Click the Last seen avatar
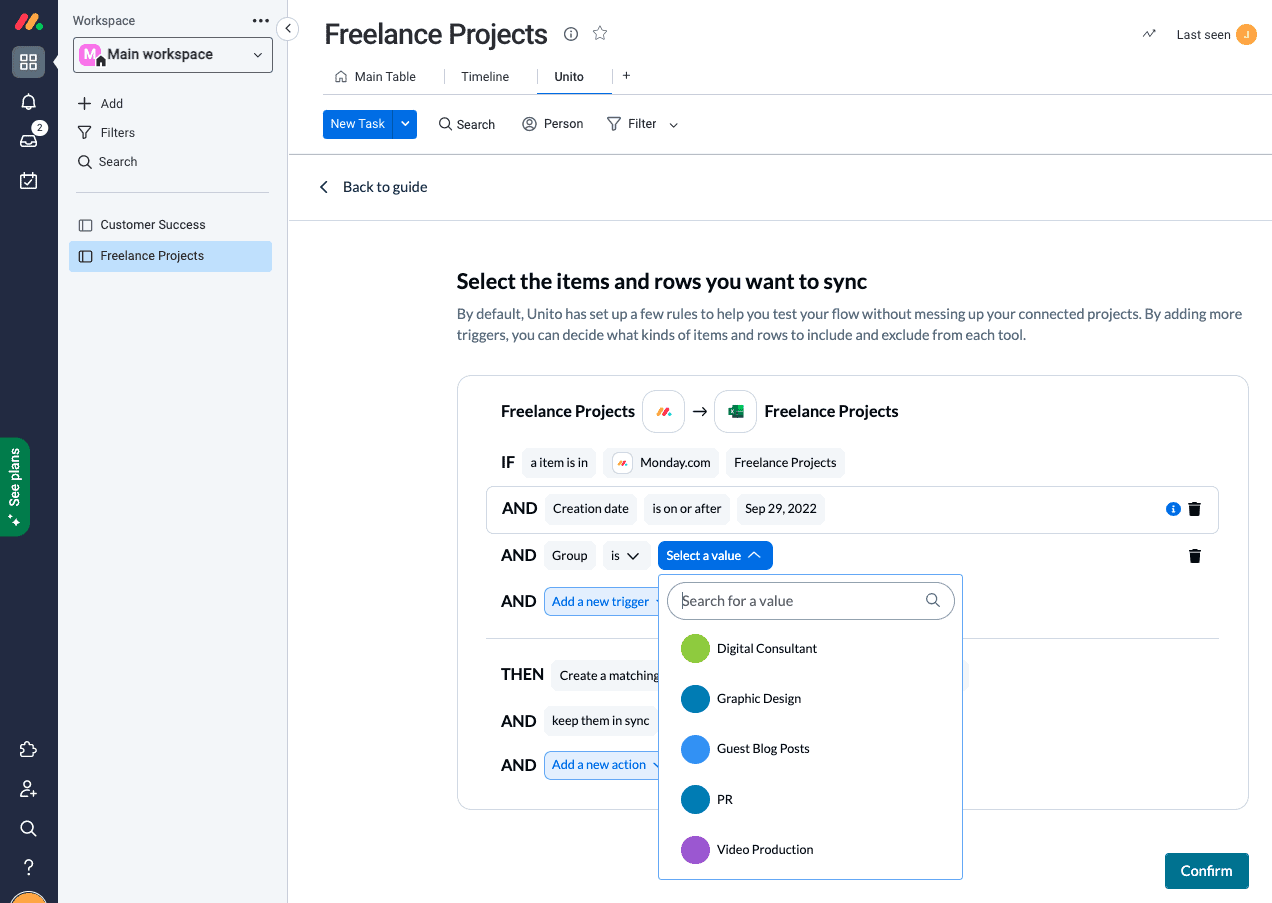This screenshot has height=903, width=1272. click(1246, 34)
